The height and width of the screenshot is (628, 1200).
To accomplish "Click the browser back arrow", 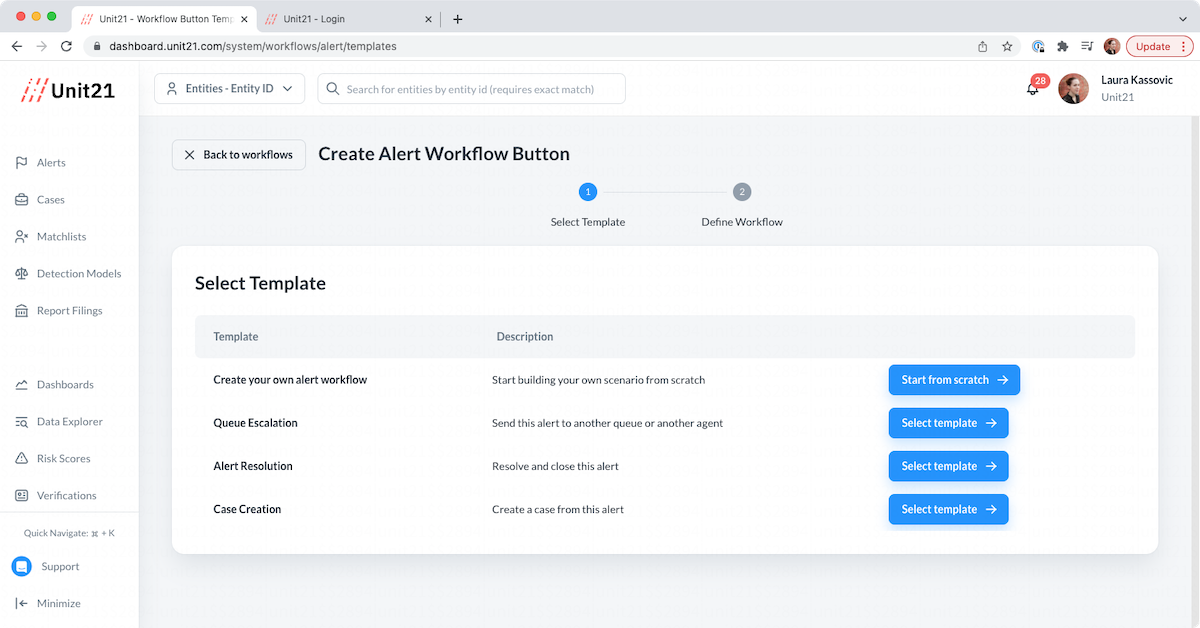I will coord(17,46).
